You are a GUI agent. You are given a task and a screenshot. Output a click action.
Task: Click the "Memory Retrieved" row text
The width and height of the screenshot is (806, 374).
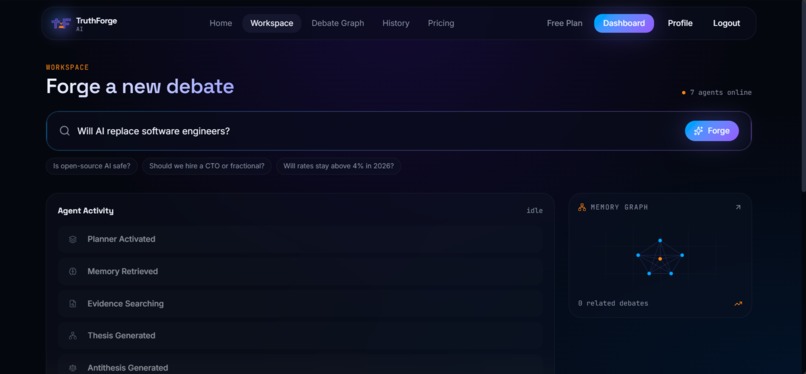point(122,271)
